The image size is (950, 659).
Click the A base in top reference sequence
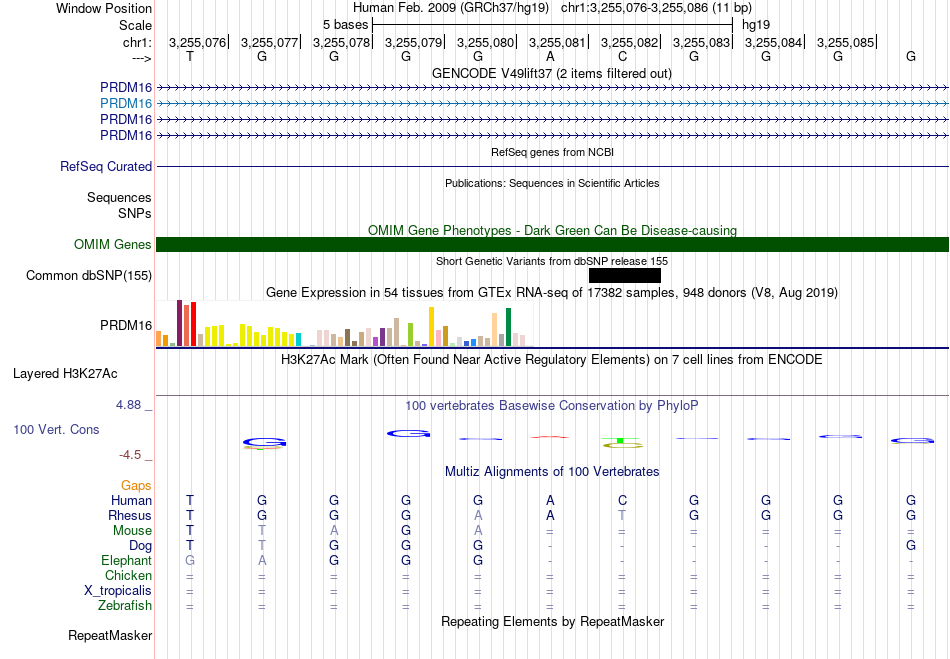coord(550,57)
